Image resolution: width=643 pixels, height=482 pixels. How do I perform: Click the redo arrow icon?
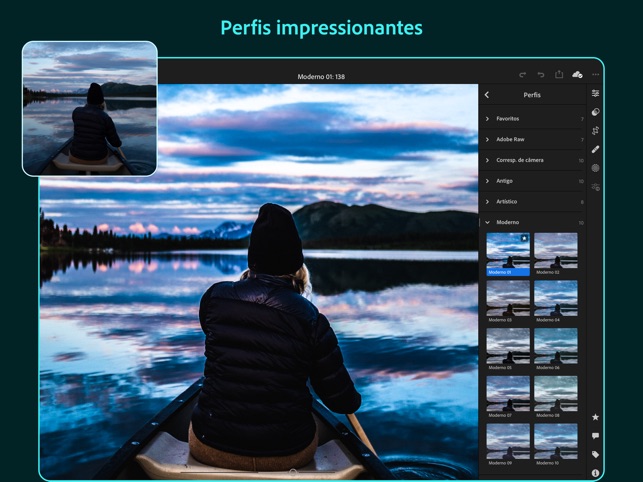point(522,75)
